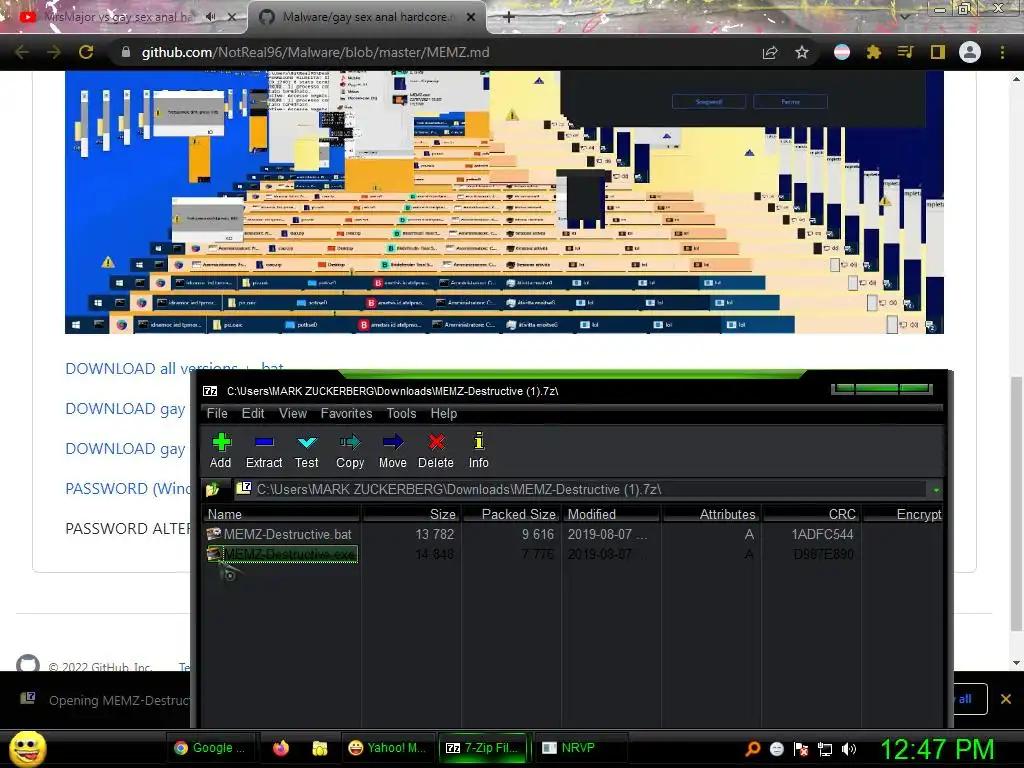Open the MEMZ screenshot image on GitHub
This screenshot has height=768, width=1024.
coord(504,202)
